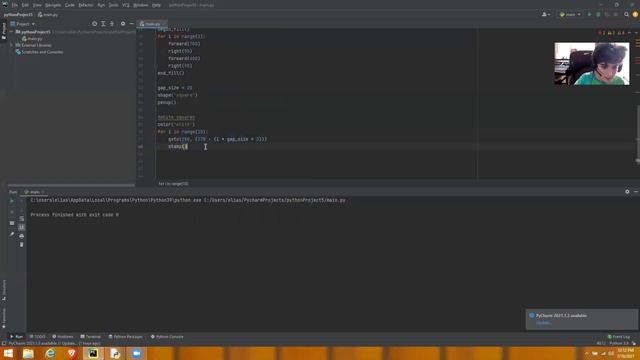Click Collapse All icon in Project panel

point(112,24)
